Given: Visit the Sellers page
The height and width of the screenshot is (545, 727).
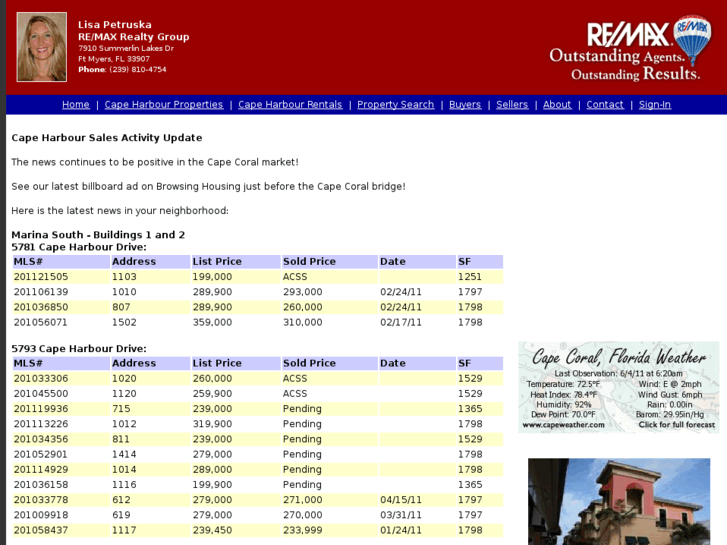Looking at the screenshot, I should click(x=512, y=104).
